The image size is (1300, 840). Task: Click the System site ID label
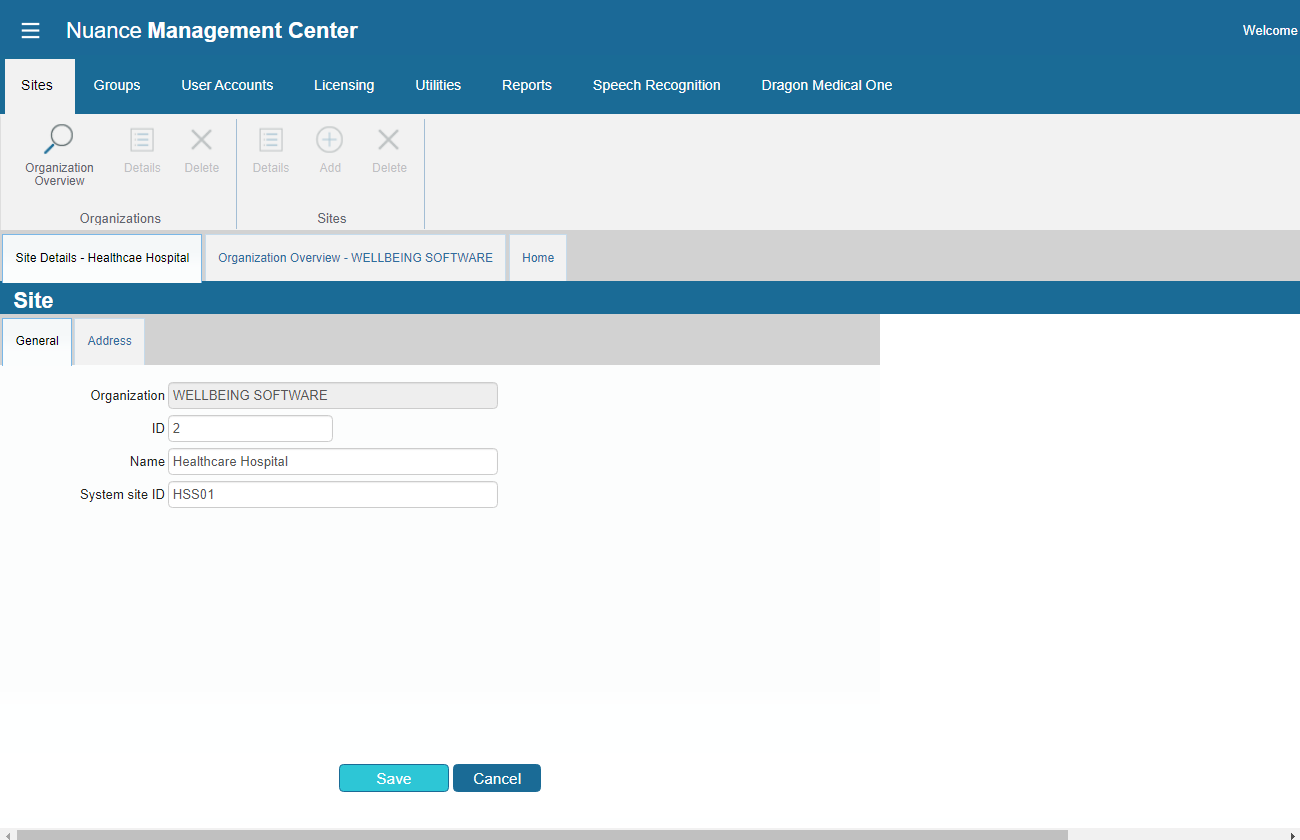[122, 494]
